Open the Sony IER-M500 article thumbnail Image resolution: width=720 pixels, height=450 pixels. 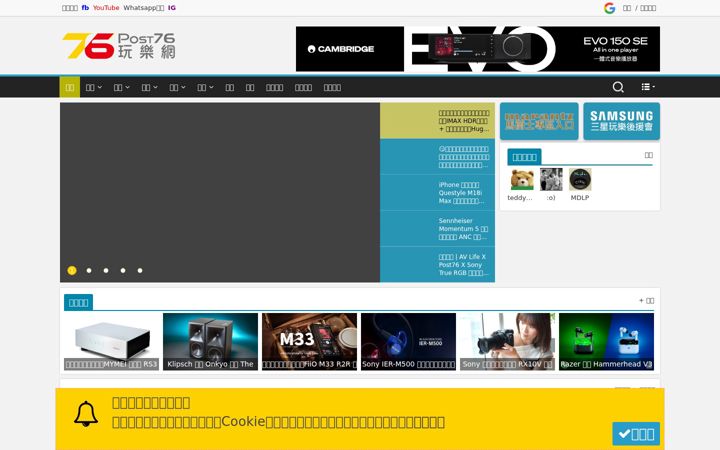click(408, 342)
